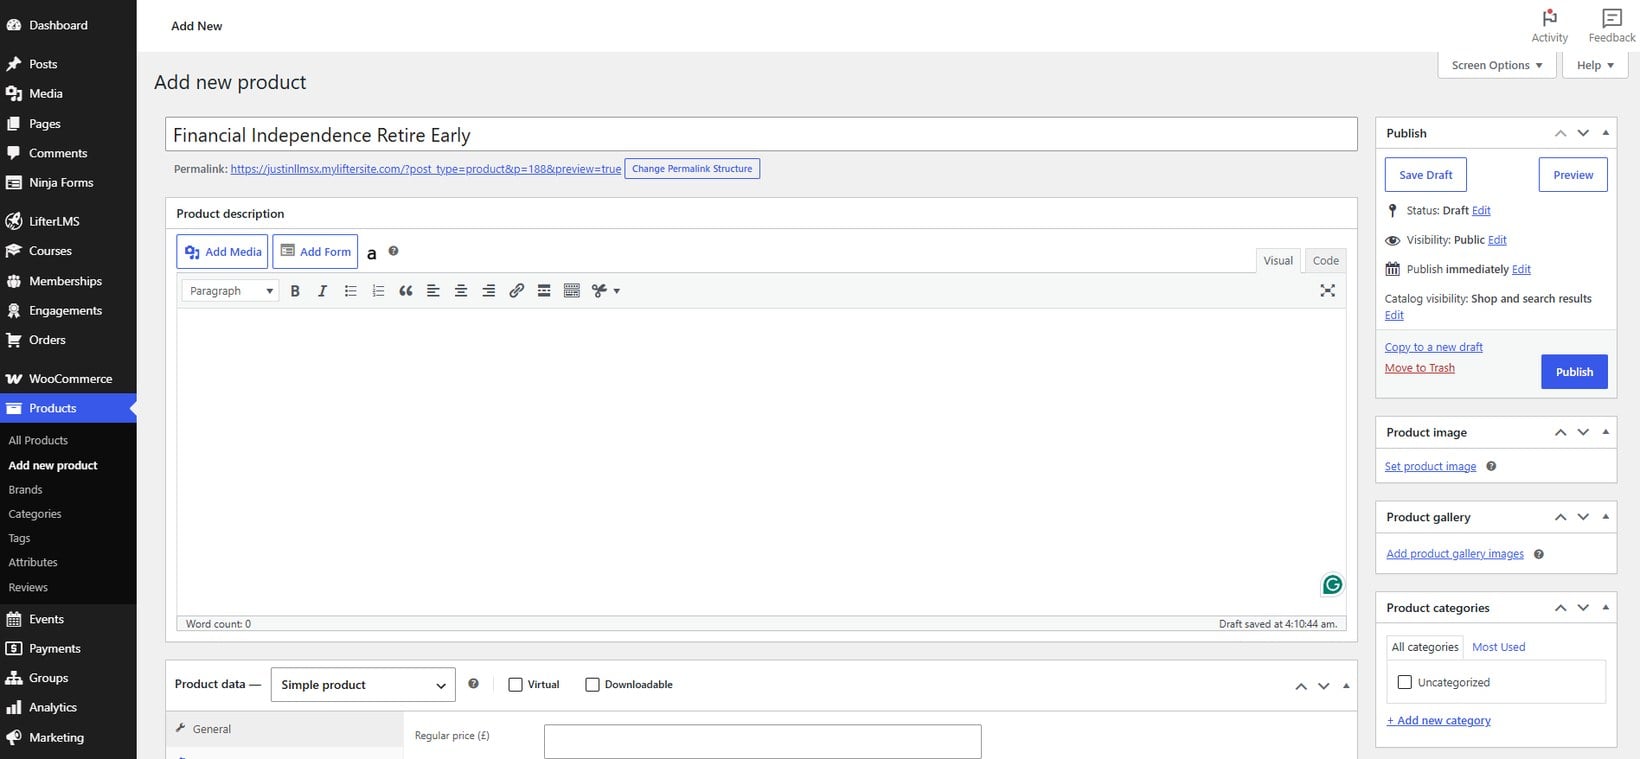Toggle italic formatting in editor toolbar
This screenshot has height=759, width=1640.
coord(322,291)
